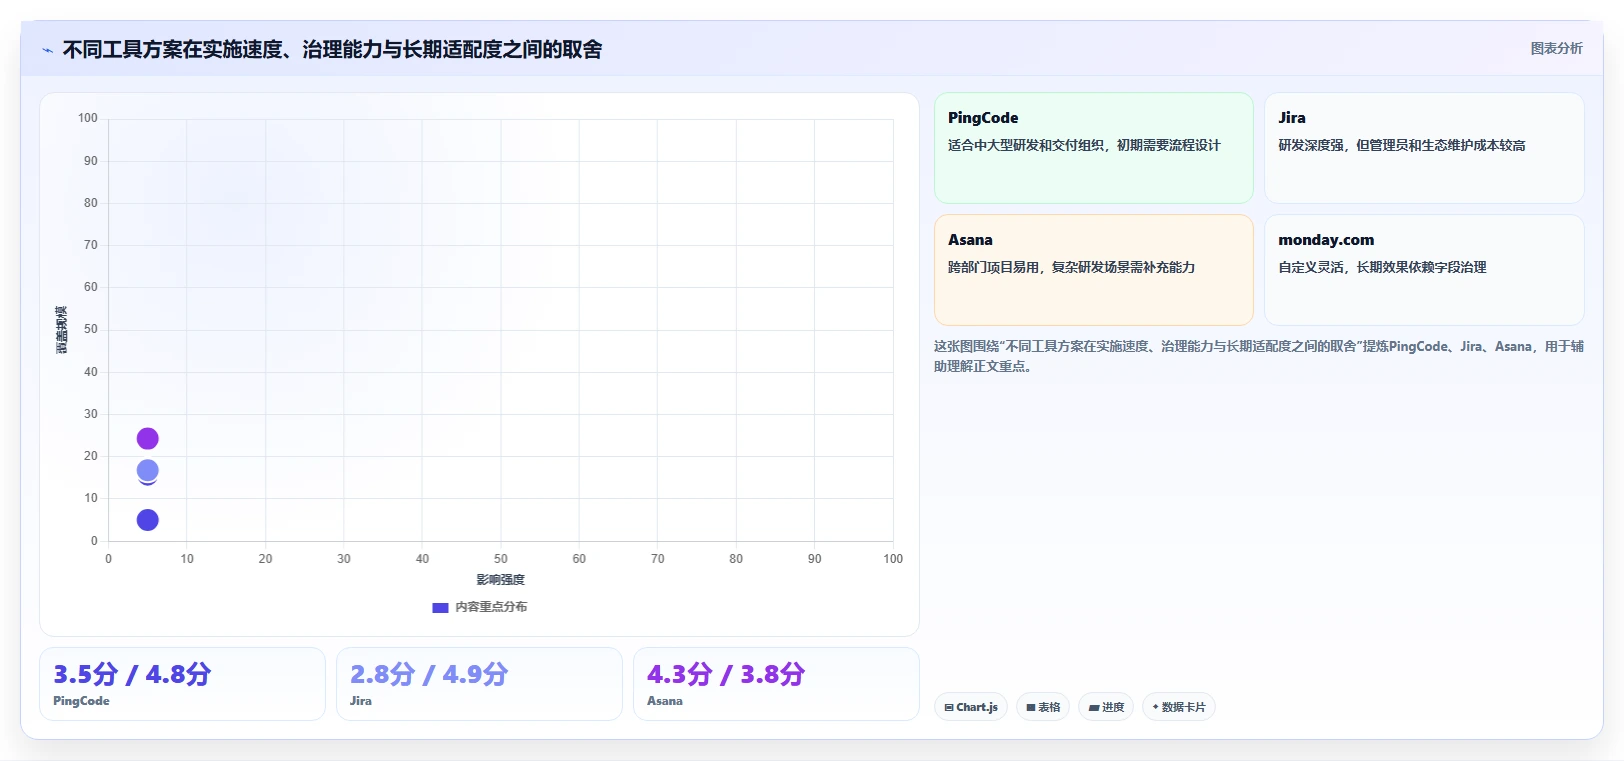Click the small icon before the page title
Screen dimensions: 1624x761
pyautogui.click(x=47, y=50)
